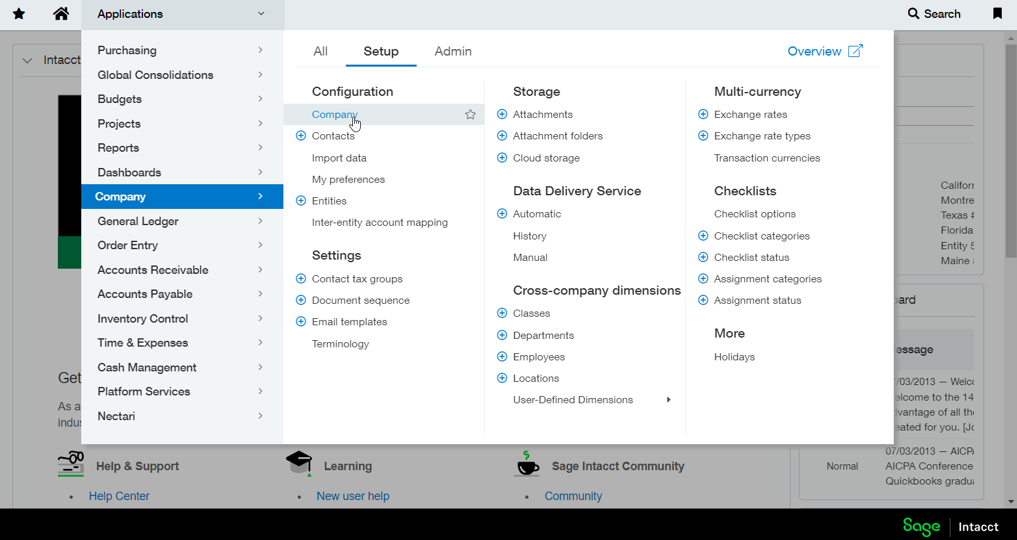The image size is (1017, 540).
Task: Add Checklist status plus icon
Action: point(702,257)
